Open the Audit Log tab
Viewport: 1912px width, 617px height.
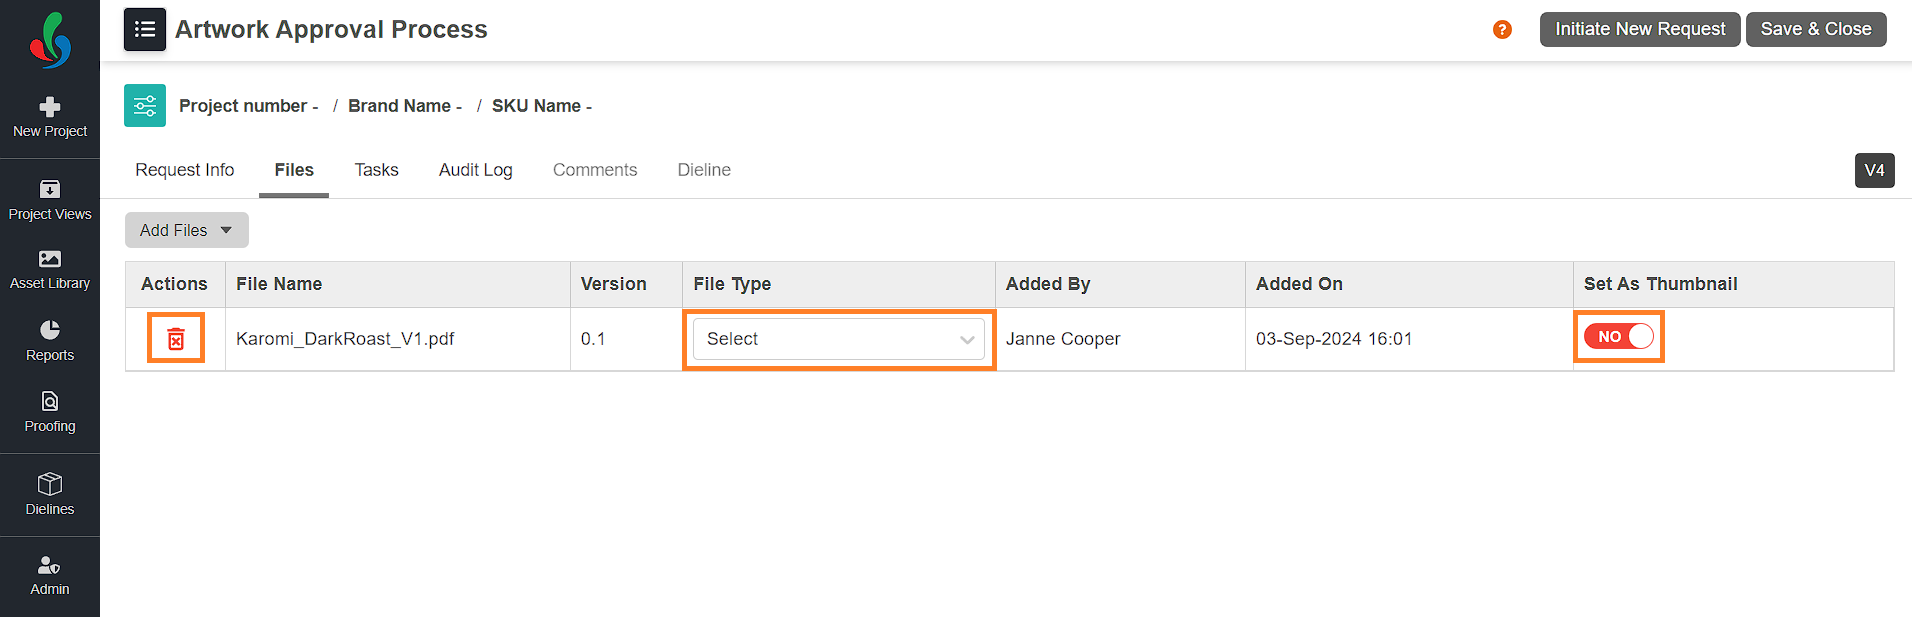click(x=476, y=170)
